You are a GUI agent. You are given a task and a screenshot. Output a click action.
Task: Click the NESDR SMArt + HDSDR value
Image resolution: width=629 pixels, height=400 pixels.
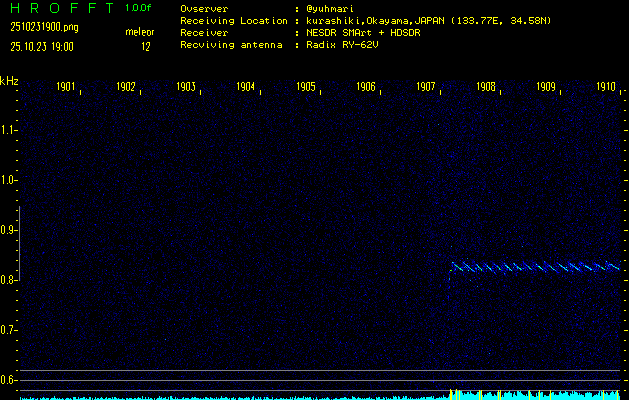point(363,33)
